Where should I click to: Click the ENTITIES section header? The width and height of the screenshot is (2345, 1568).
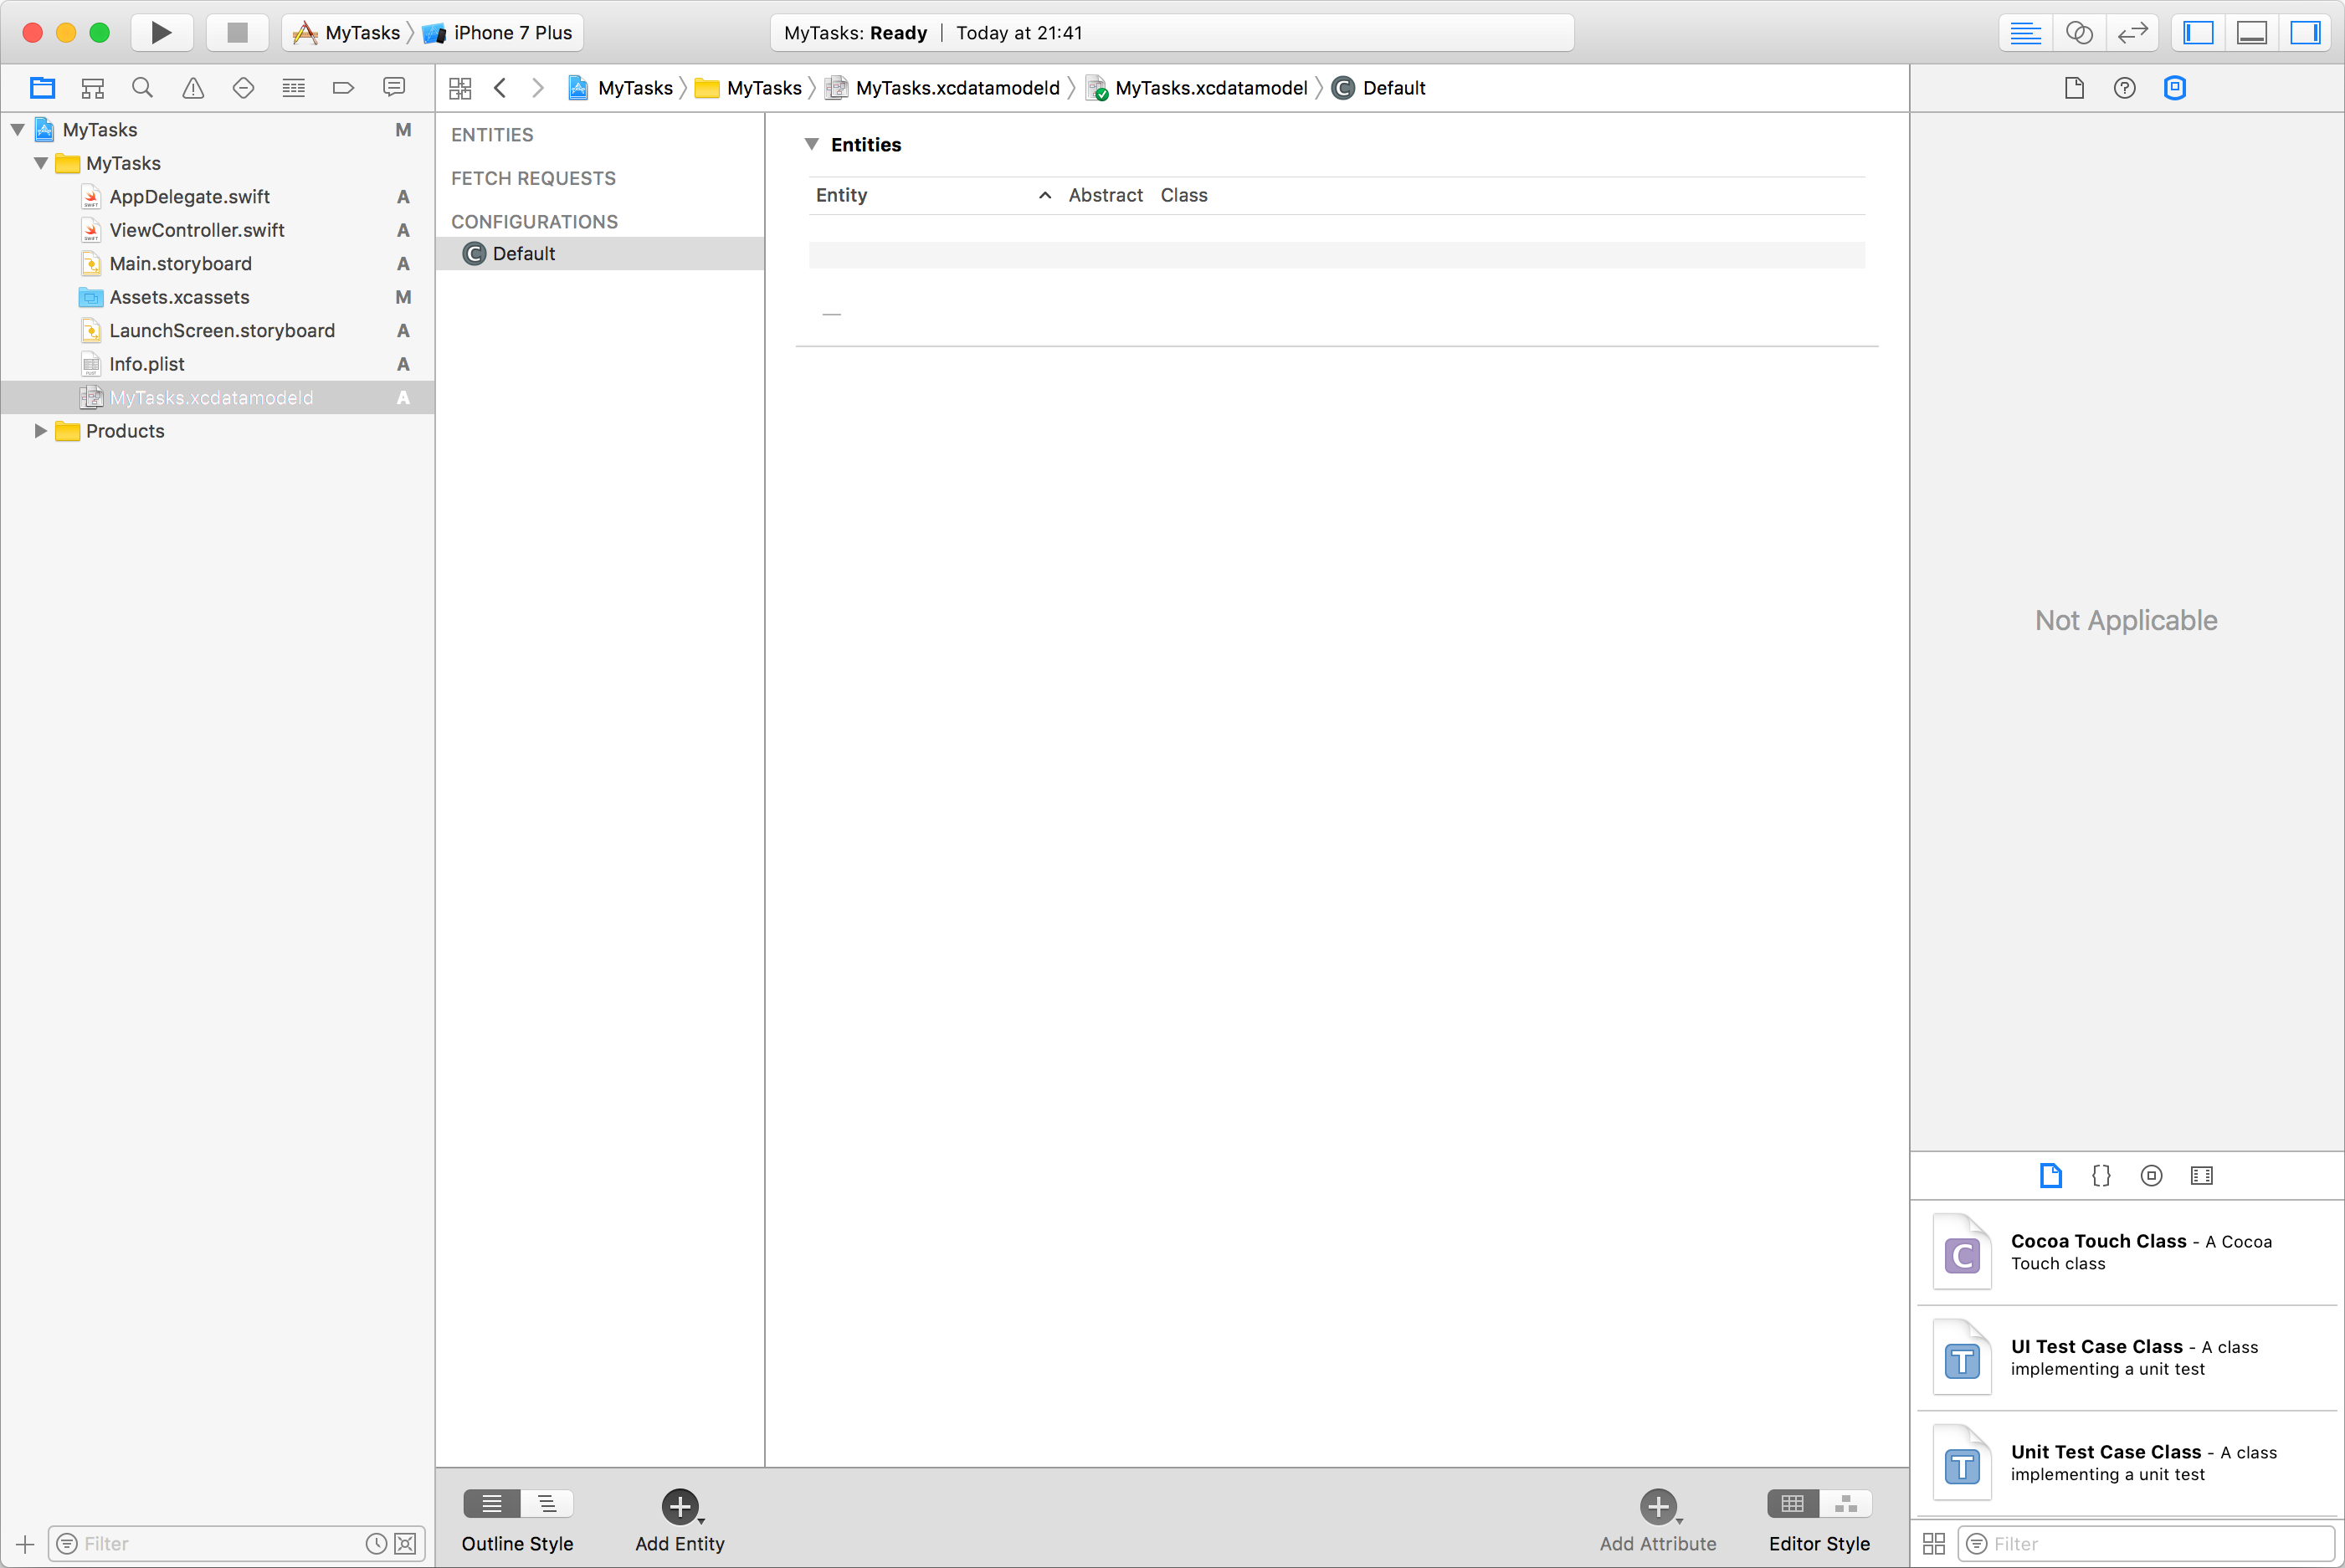tap(492, 135)
